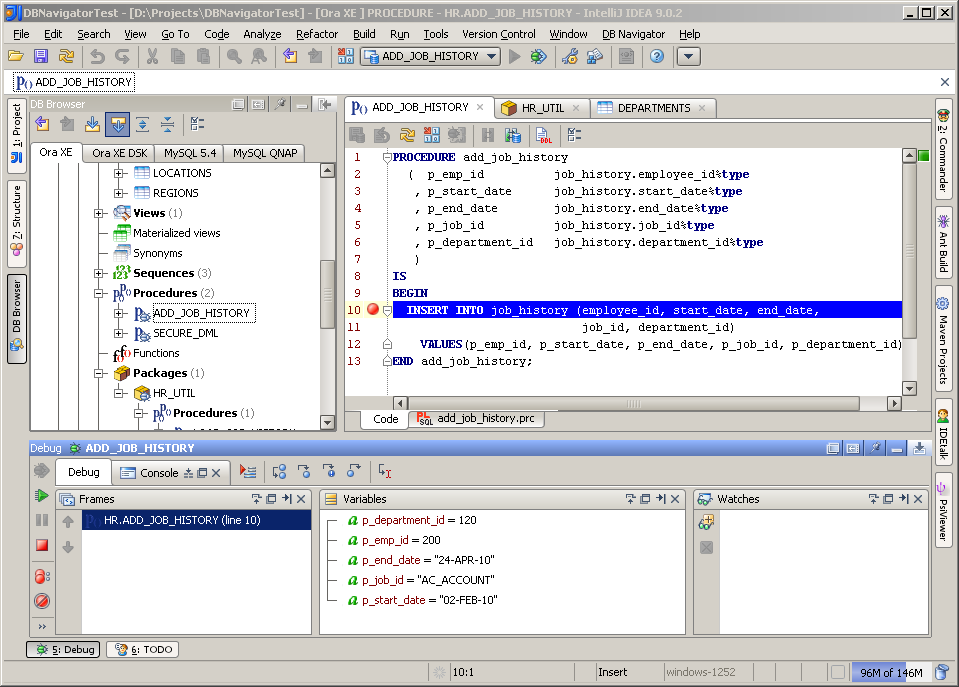
Task: Click the View Breakpoints icon
Action: tap(42, 576)
